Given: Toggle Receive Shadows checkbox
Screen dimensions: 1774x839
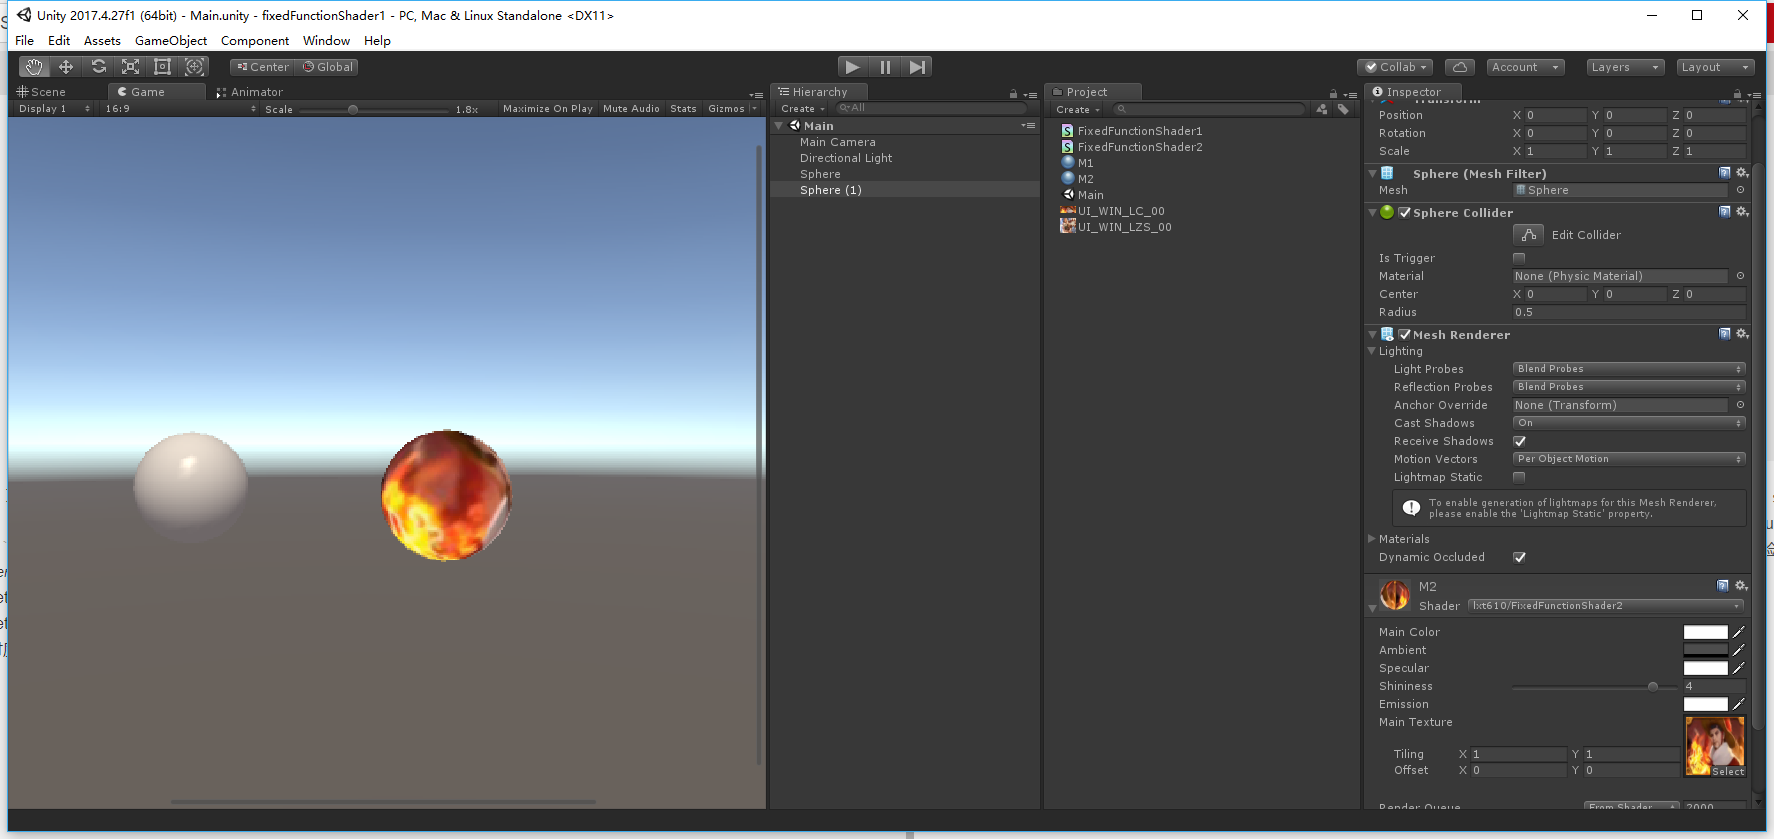Looking at the screenshot, I should point(1519,441).
